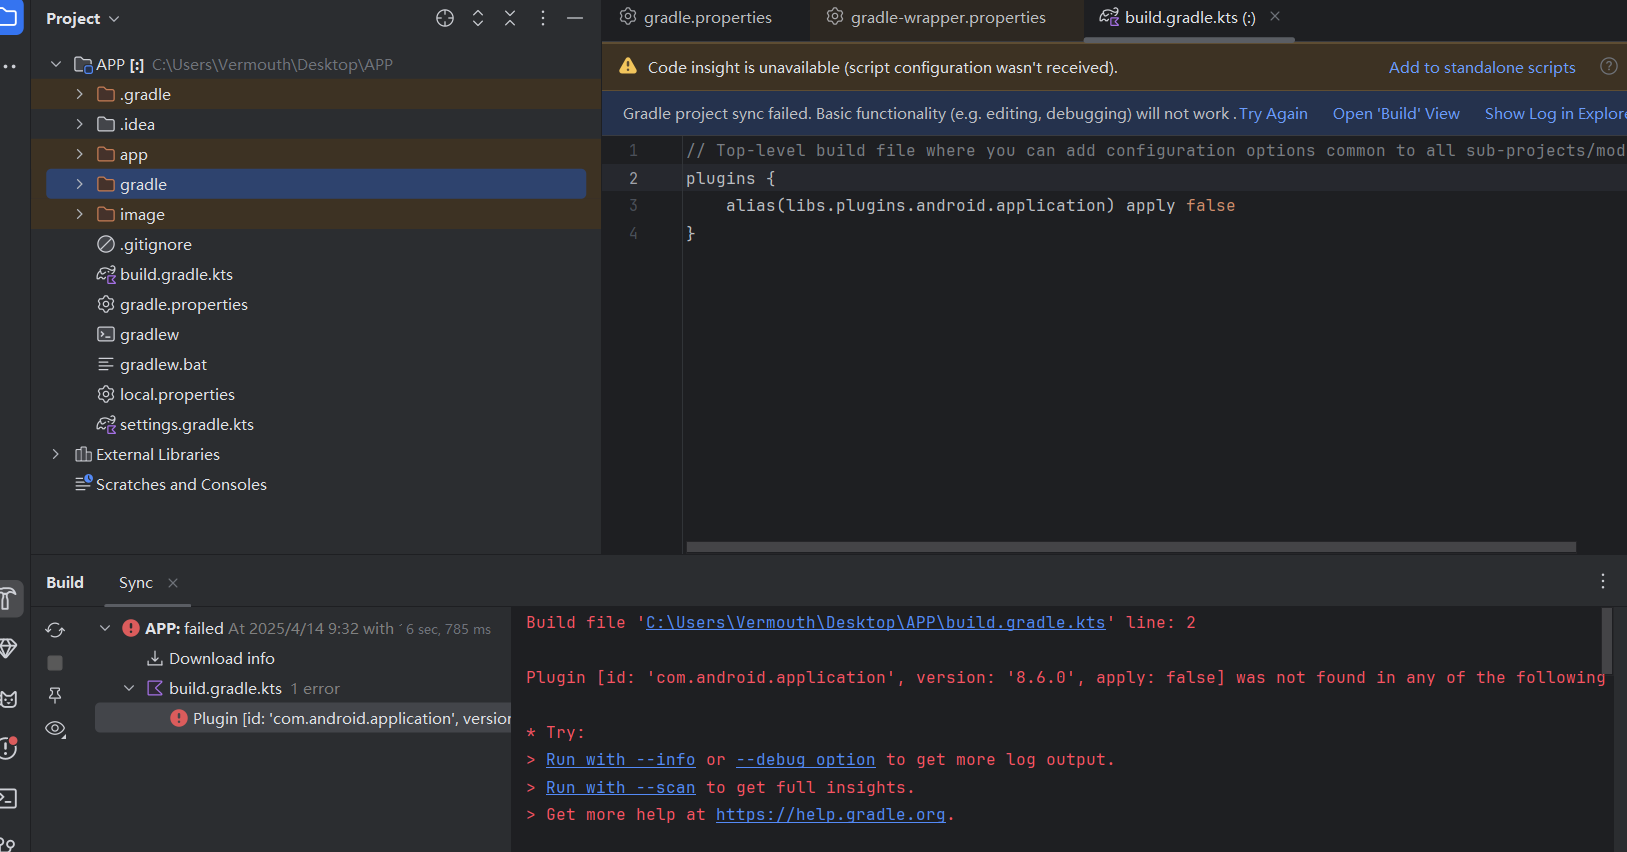The height and width of the screenshot is (852, 1627).
Task: Click the code insight warning icon
Action: (x=628, y=66)
